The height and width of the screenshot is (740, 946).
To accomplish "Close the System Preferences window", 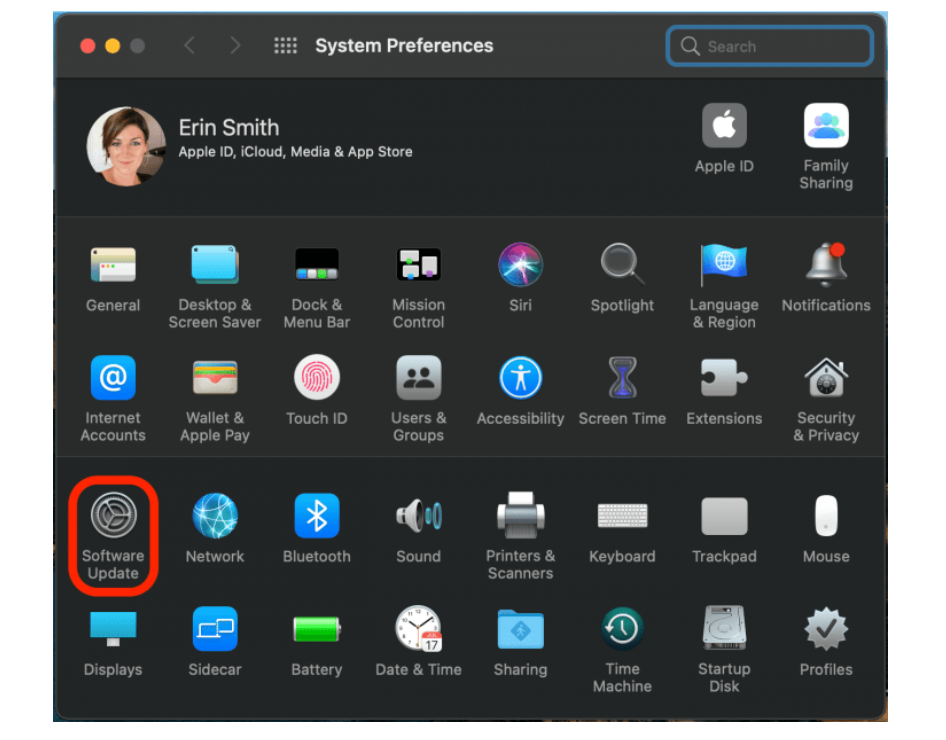I will 88,46.
